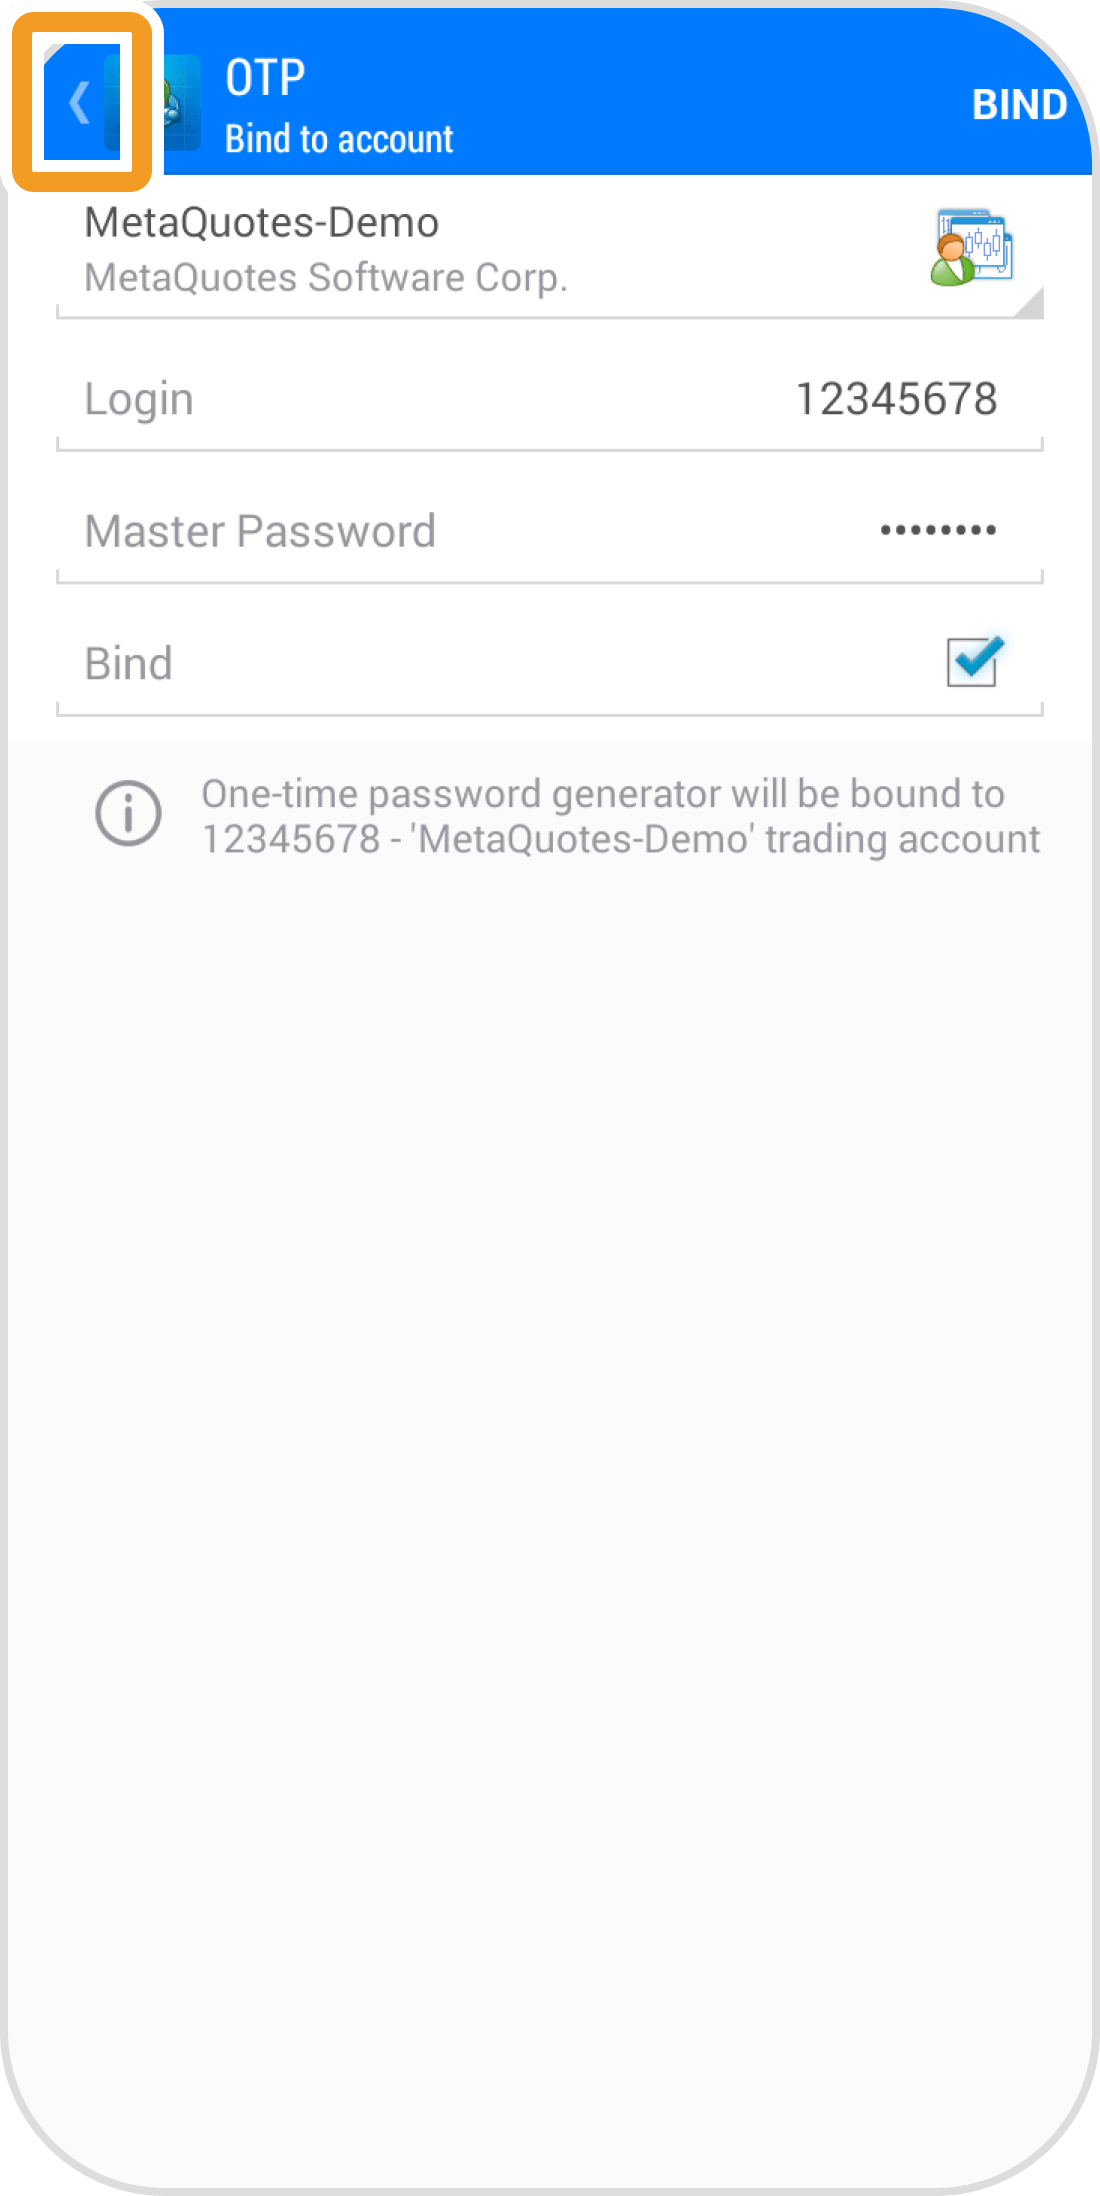Image resolution: width=1100 pixels, height=2196 pixels.
Task: Expand the server selector corner triangle
Action: pyautogui.click(x=1031, y=304)
